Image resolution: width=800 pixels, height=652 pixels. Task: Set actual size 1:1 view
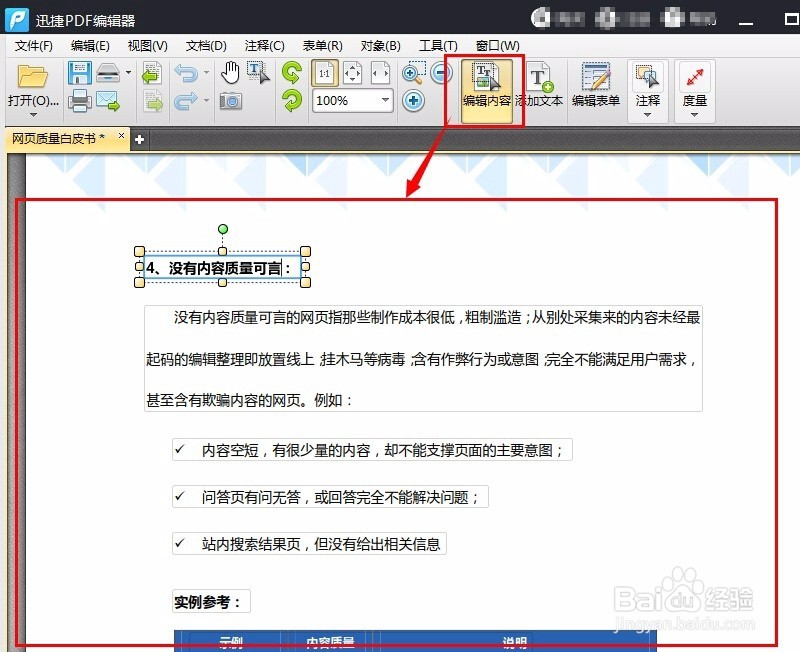tap(324, 73)
